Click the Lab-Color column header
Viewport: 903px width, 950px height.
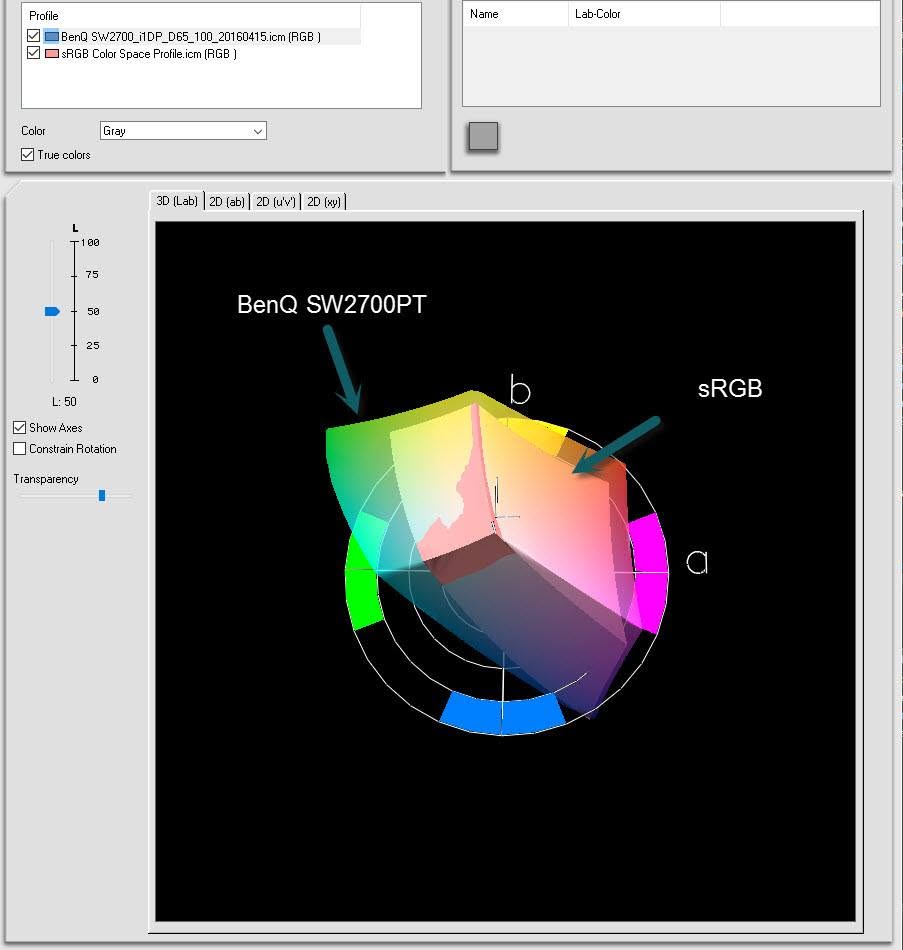pos(644,14)
